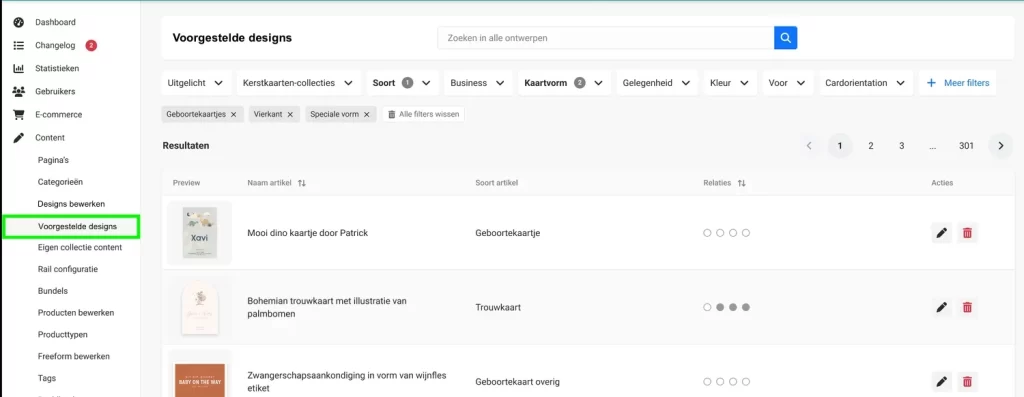Click the search designs input field
This screenshot has width=1024, height=397.
pyautogui.click(x=605, y=38)
